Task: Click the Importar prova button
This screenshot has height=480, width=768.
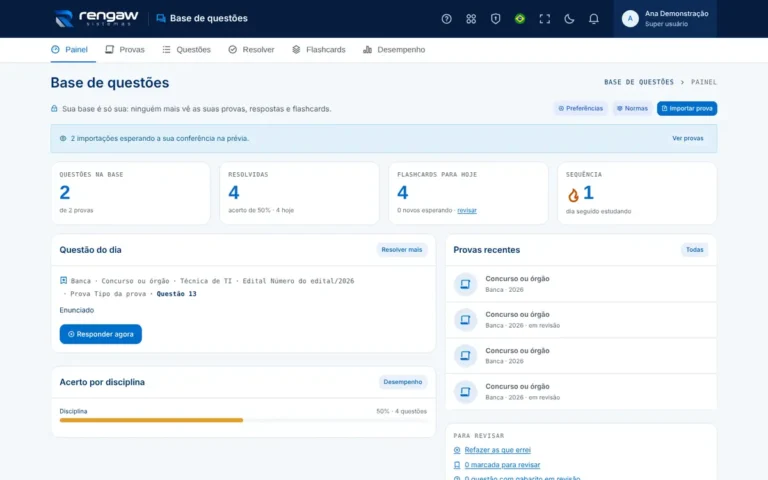Action: (x=687, y=108)
